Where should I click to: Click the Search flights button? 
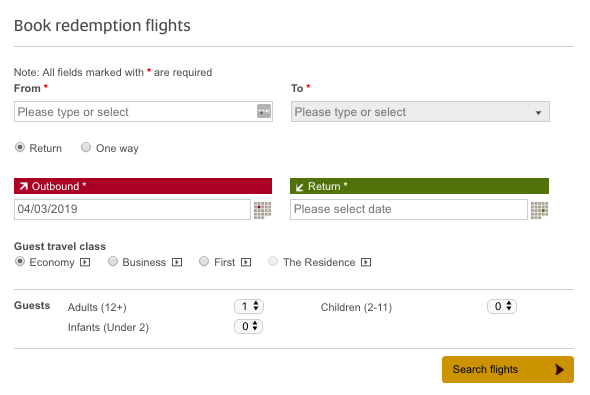508,369
